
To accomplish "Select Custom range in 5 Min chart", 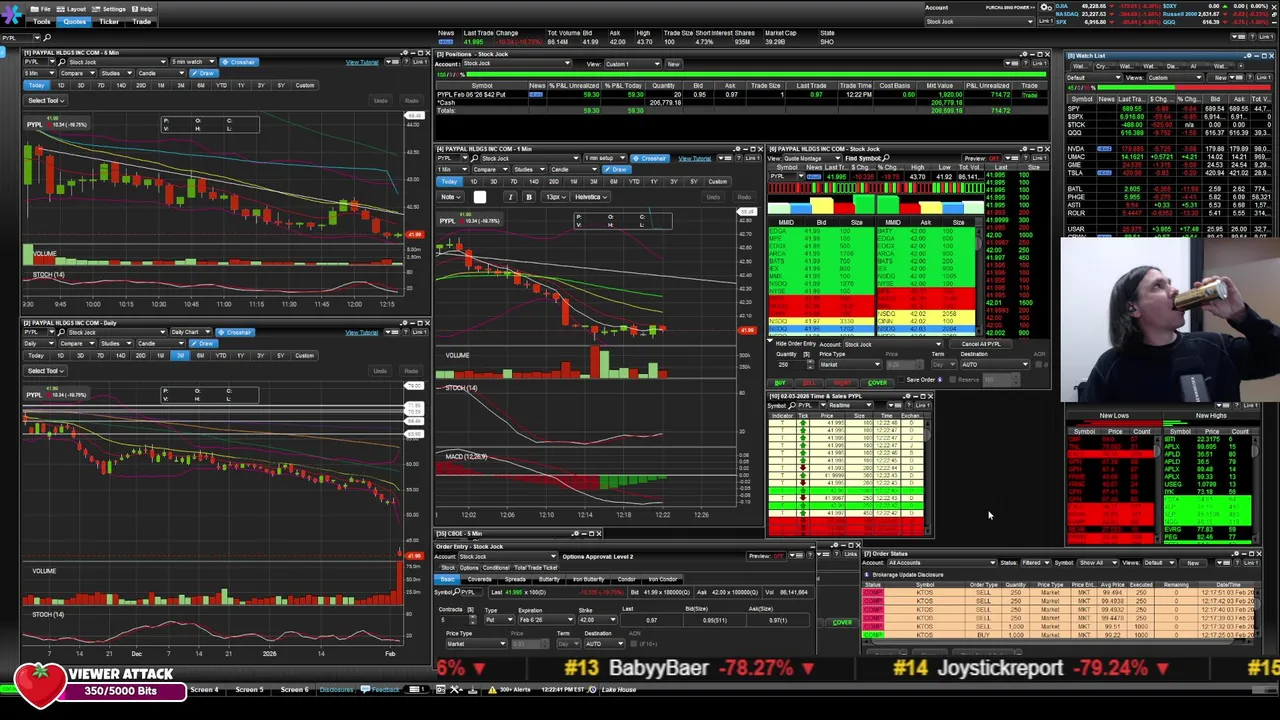I will click(305, 85).
